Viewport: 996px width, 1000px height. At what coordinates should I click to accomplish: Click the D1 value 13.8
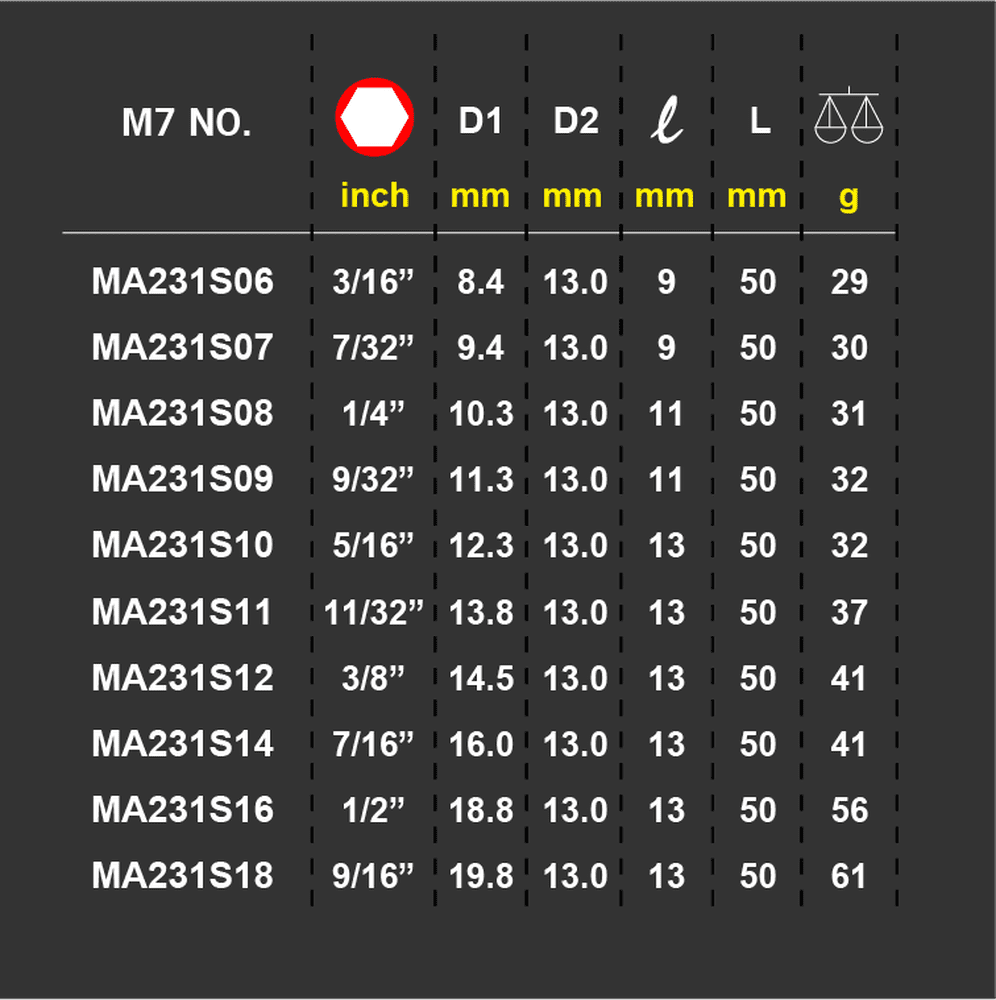[481, 612]
